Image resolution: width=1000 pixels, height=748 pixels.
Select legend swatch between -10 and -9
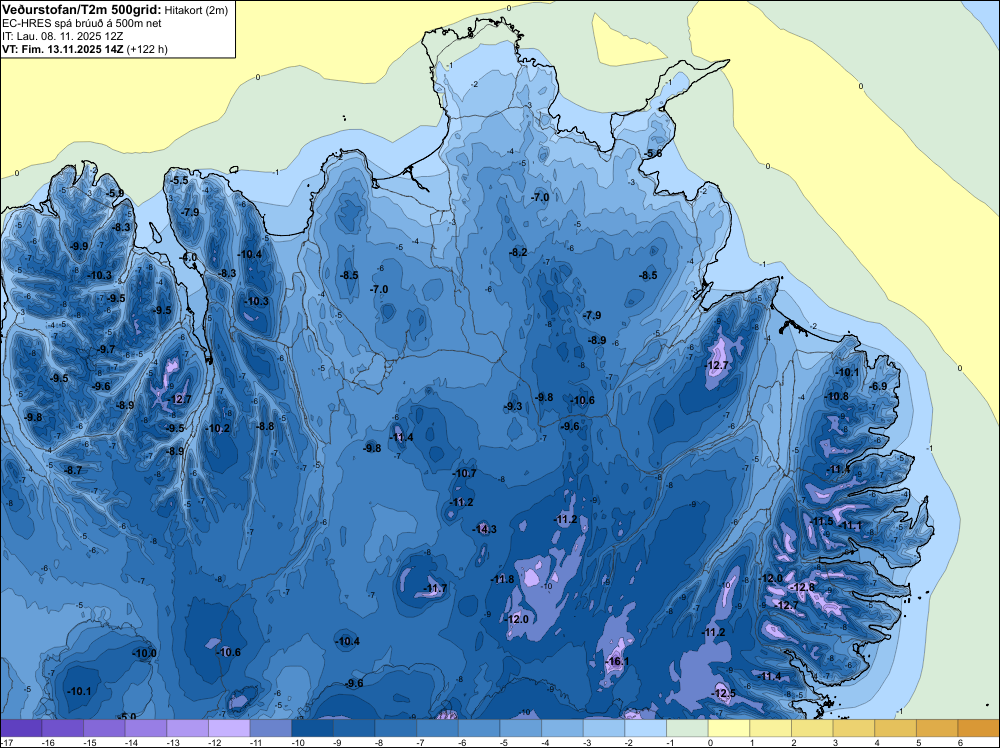312,728
